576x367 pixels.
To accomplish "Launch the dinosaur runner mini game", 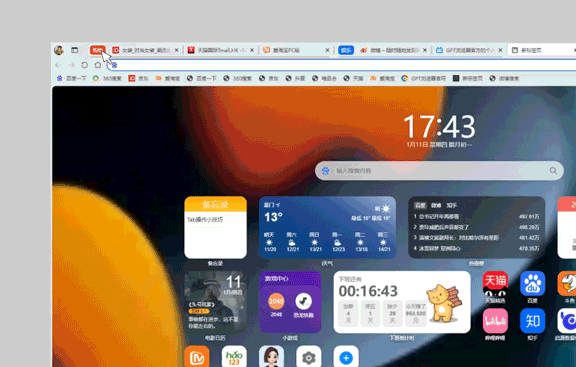I will (x=303, y=302).
